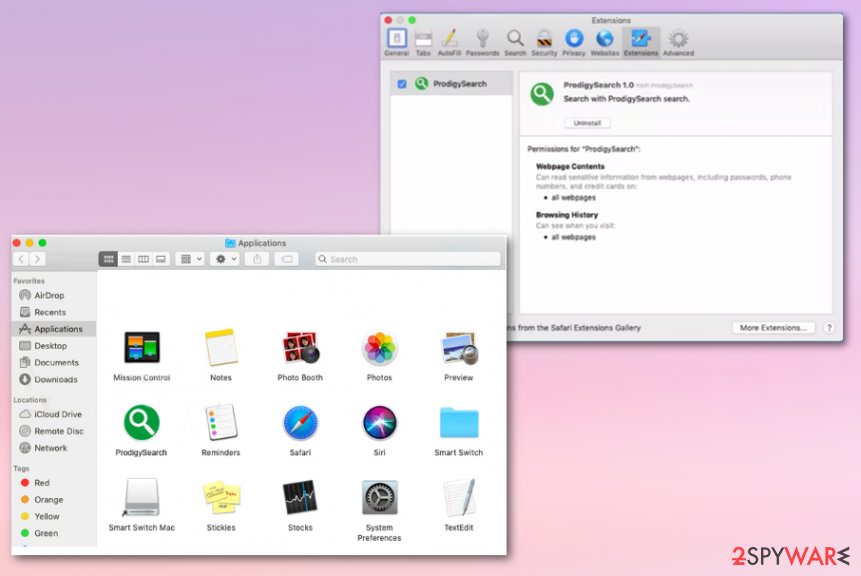Image resolution: width=861 pixels, height=576 pixels.
Task: Switch Finder to icon view
Action: click(108, 259)
